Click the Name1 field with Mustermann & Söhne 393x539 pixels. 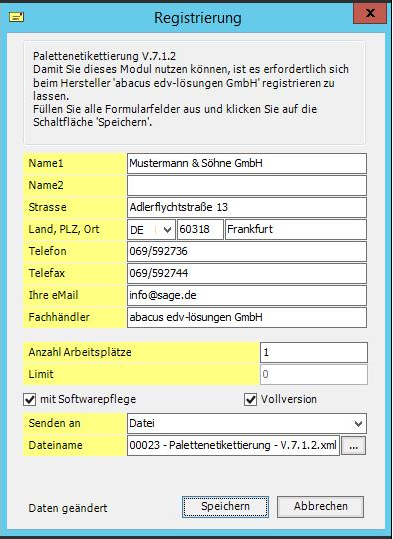(x=247, y=163)
